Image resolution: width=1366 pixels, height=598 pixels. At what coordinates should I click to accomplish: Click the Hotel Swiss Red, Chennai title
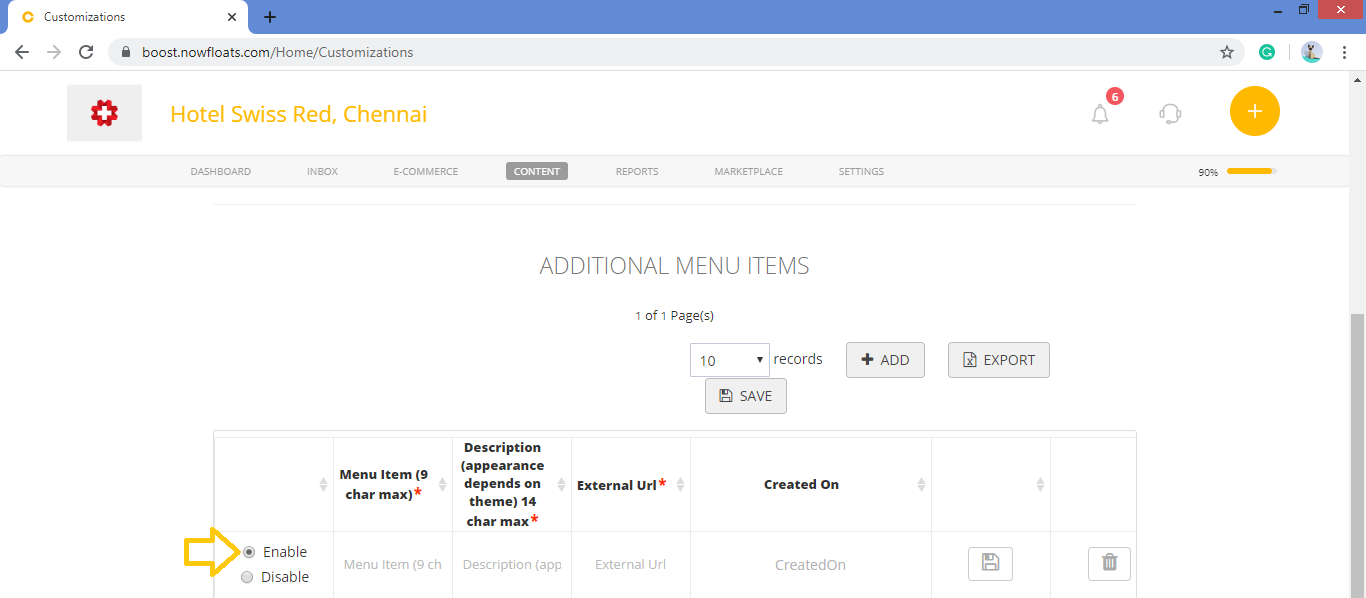tap(299, 114)
